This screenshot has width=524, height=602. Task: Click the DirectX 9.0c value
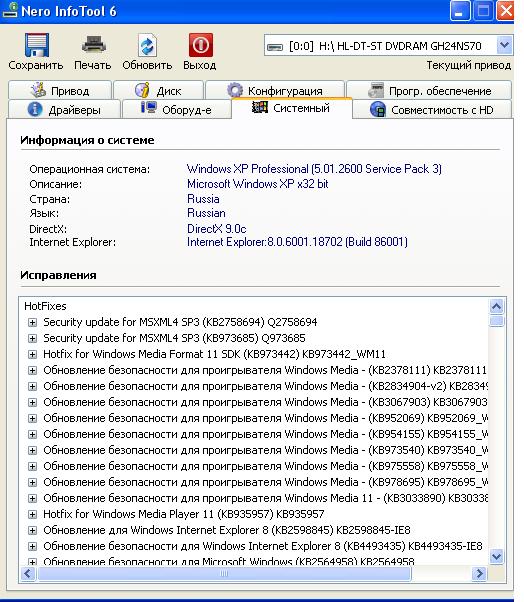217,229
